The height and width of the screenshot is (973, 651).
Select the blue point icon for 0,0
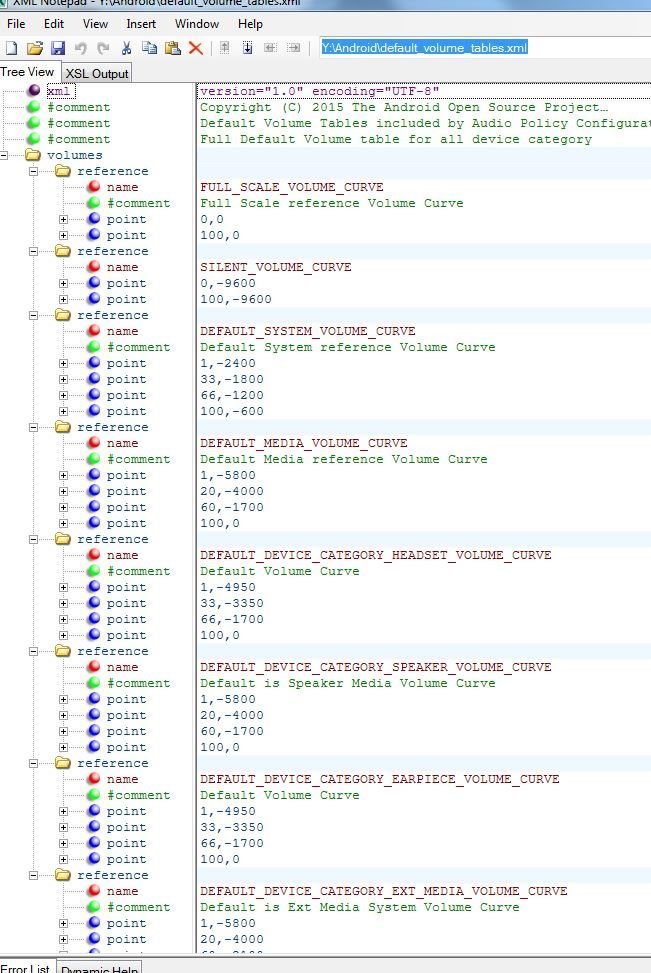[94, 218]
